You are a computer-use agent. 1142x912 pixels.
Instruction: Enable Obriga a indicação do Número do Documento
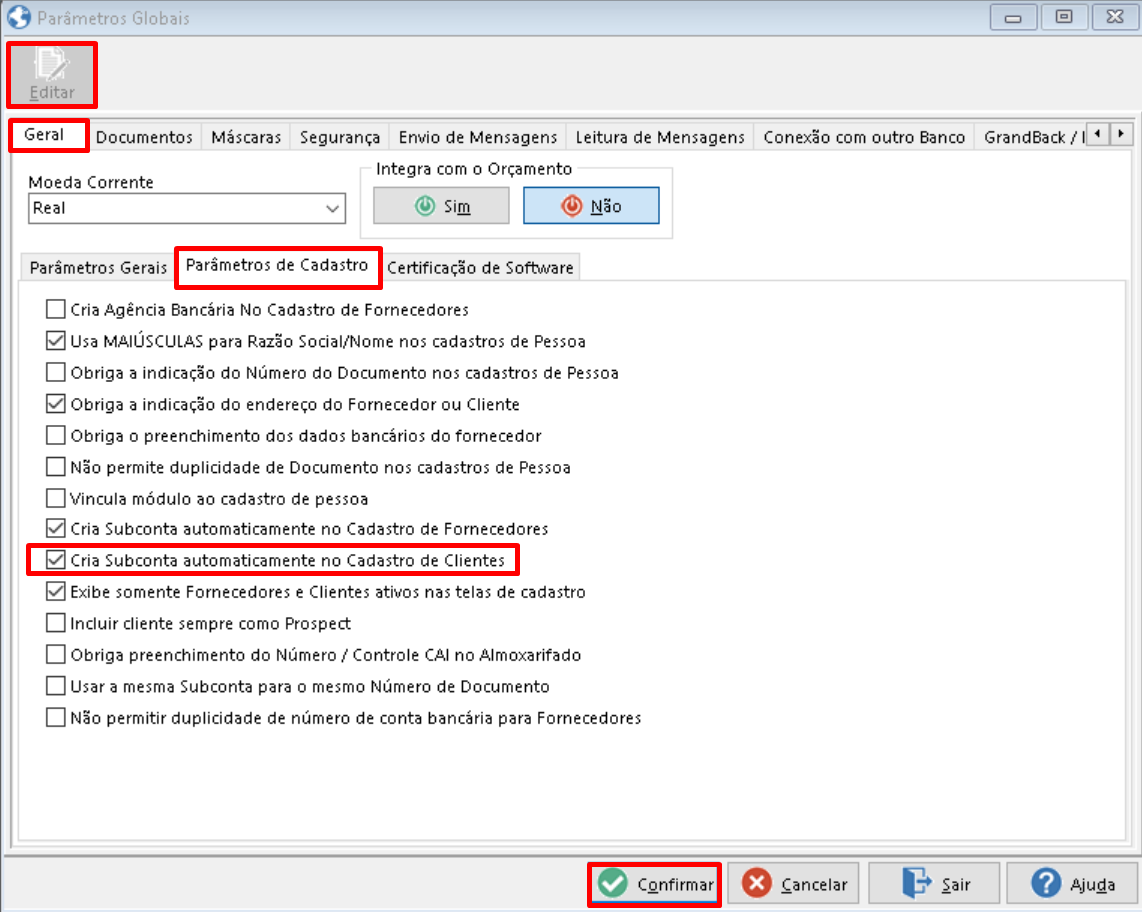point(55,372)
